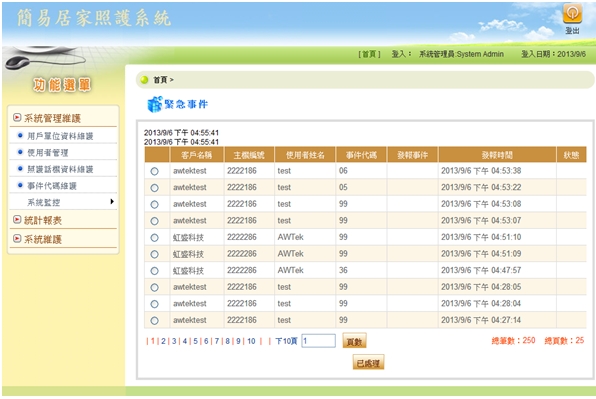The height and width of the screenshot is (399, 596).
Task: Click the 系統管理維護 section arrow icon
Action: 17,117
